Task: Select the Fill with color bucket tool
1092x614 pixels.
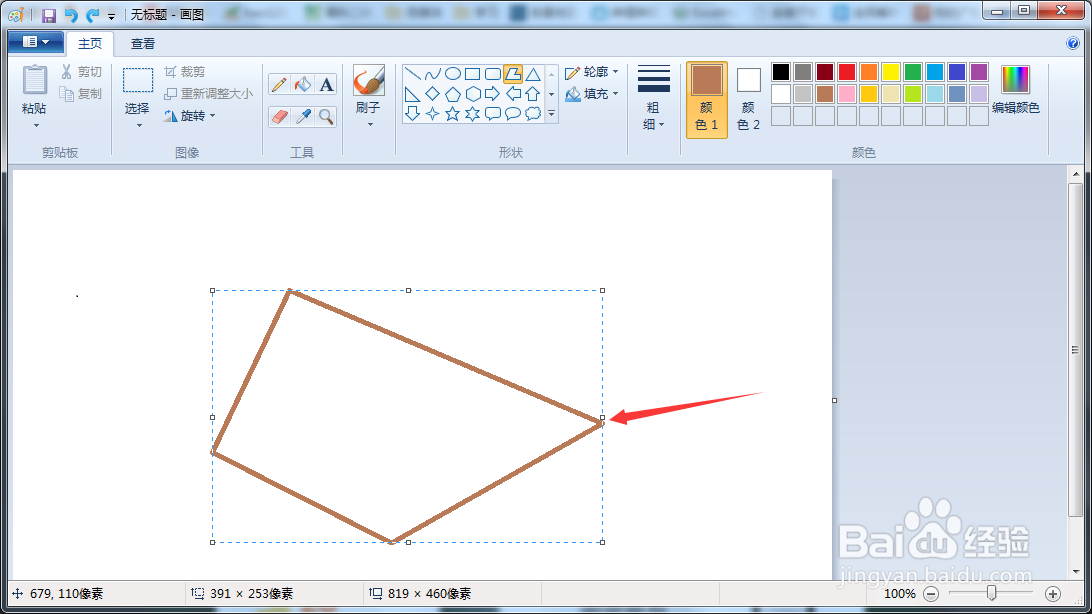Action: [302, 84]
